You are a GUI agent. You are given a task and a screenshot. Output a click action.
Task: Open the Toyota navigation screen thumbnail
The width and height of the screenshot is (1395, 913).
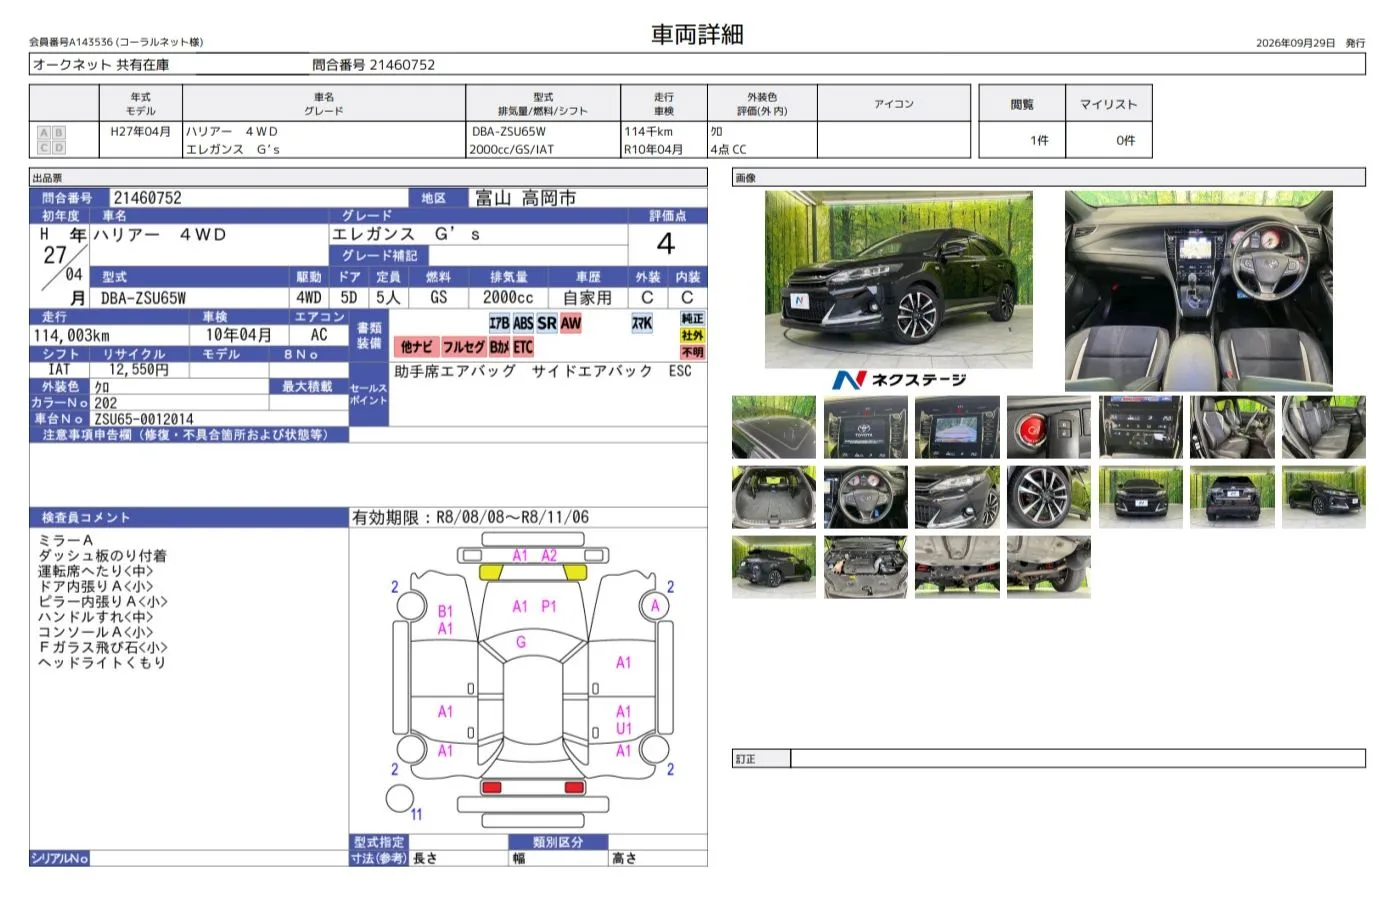(865, 427)
